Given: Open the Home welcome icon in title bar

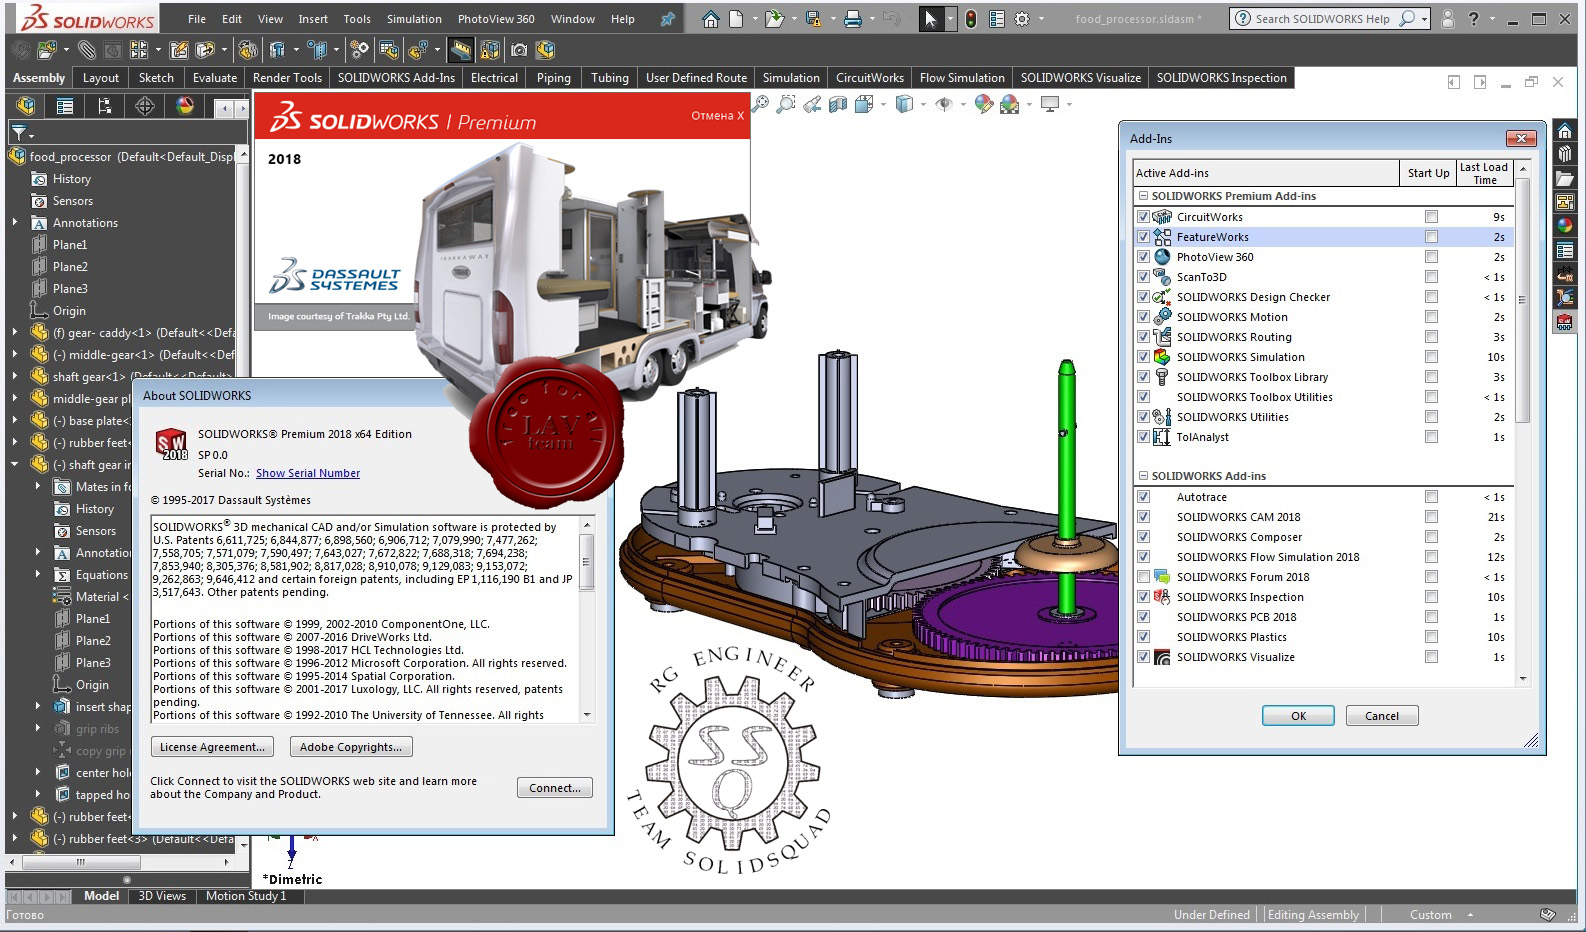Looking at the screenshot, I should pos(710,19).
